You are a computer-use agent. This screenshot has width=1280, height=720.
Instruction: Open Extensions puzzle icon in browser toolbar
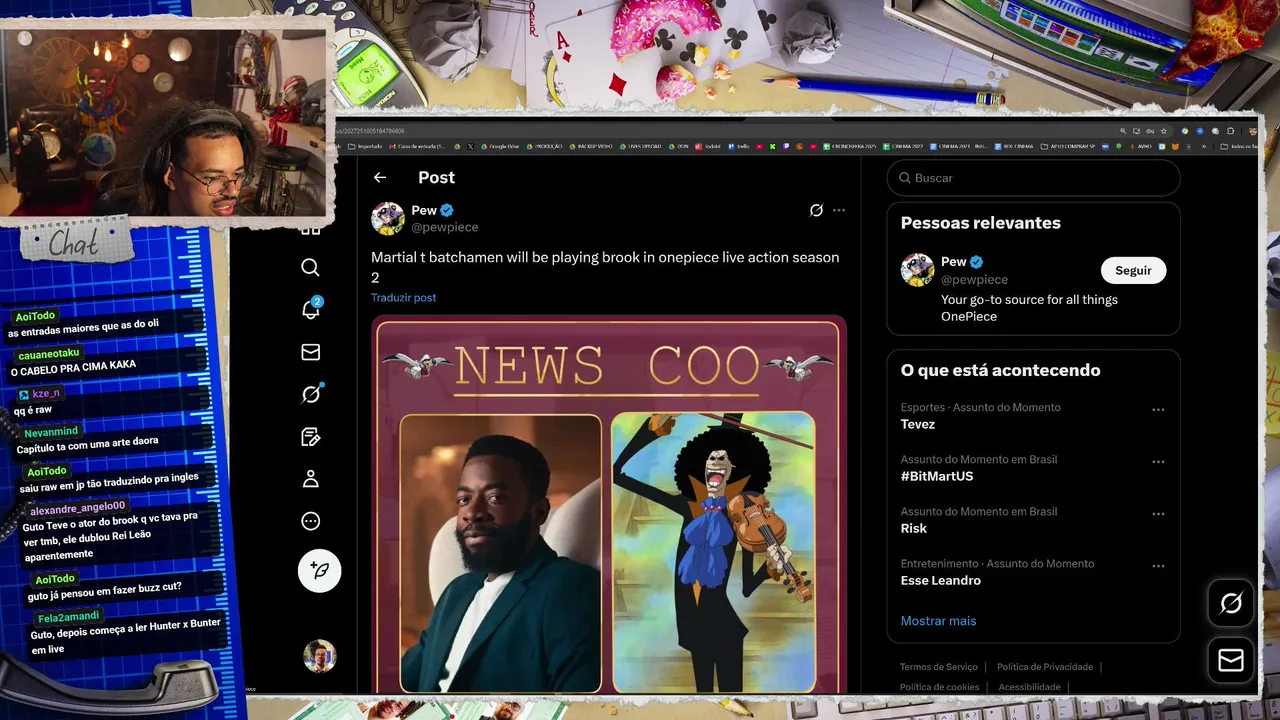coord(1231,131)
